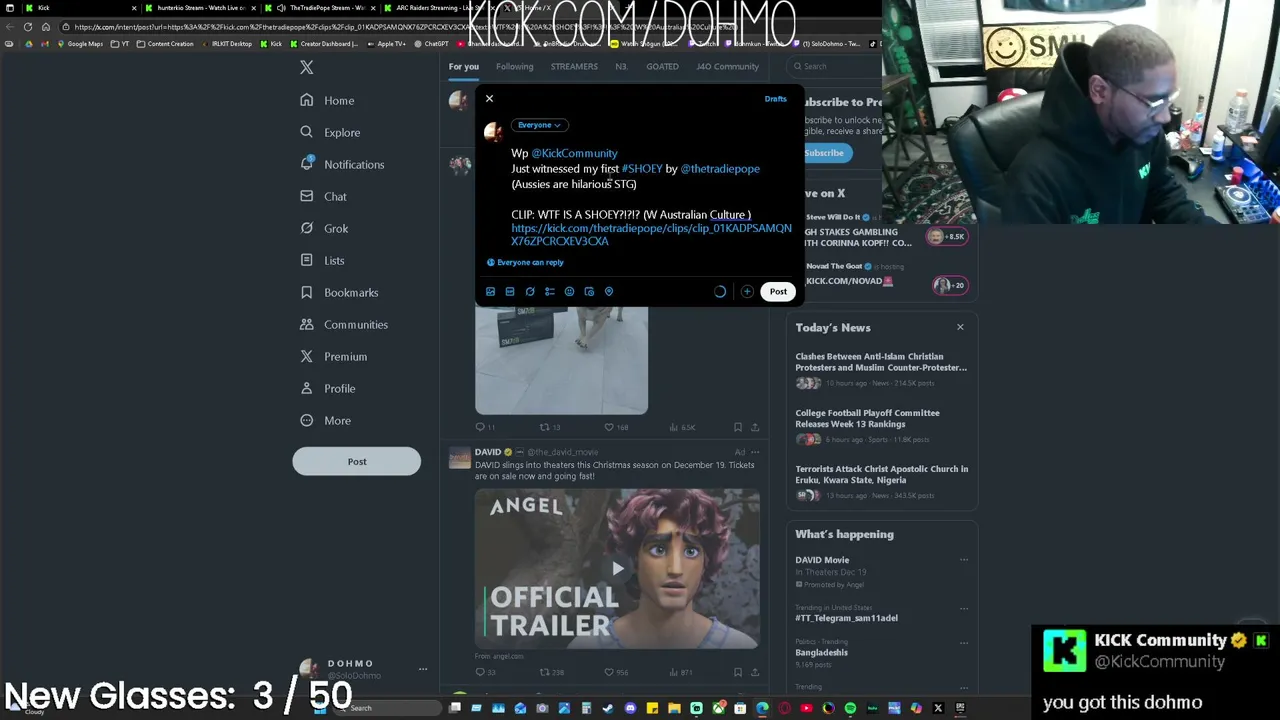The width and height of the screenshot is (1280, 720).
Task: Open the Google Maps bookmark
Action: [80, 44]
